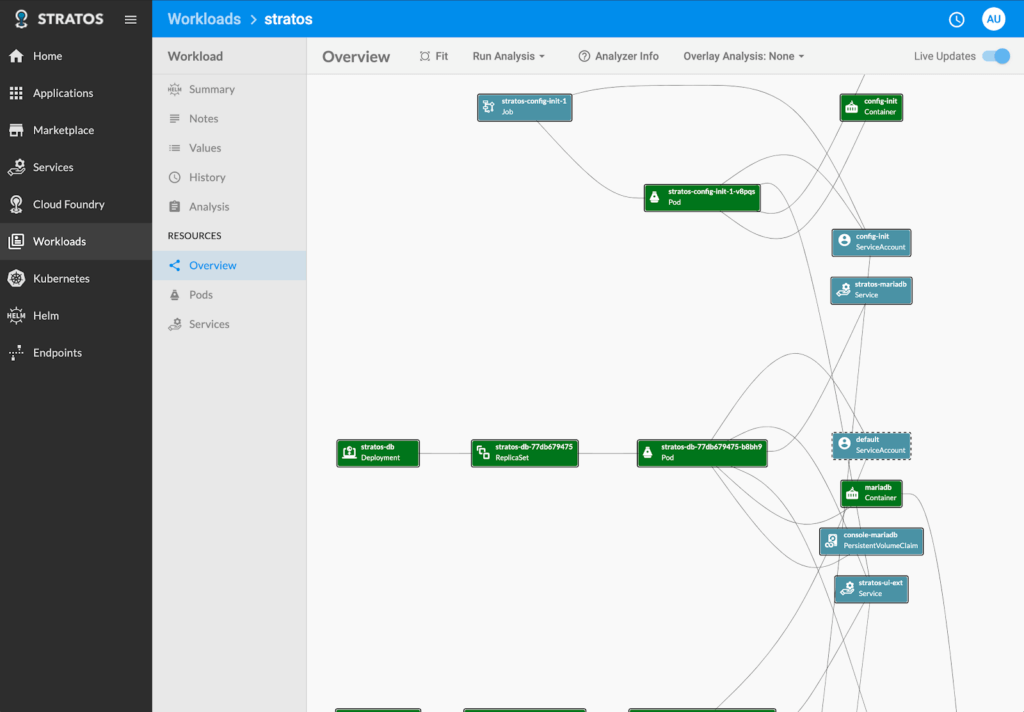Select the stratos-db-77db679475 ReplicaSet node
The height and width of the screenshot is (712, 1024).
pos(524,453)
